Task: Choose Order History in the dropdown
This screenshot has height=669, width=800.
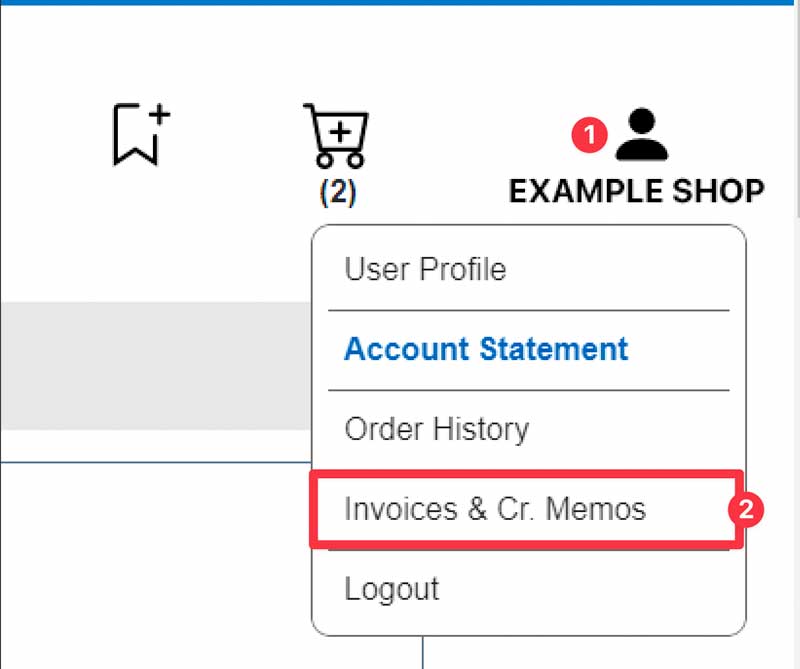Action: [x=436, y=429]
